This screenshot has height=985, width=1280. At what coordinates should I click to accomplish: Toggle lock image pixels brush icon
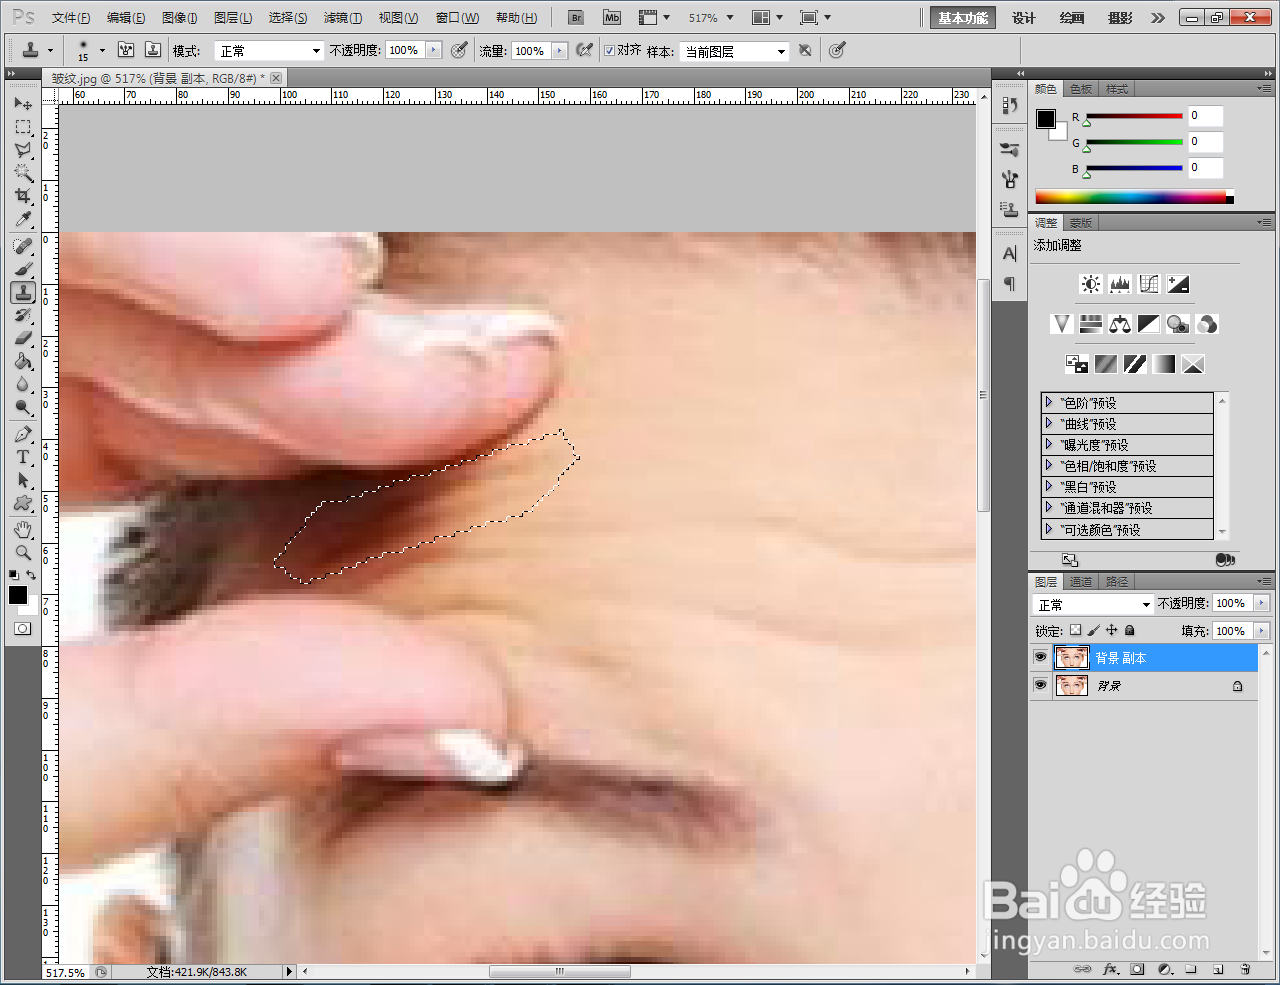1094,630
